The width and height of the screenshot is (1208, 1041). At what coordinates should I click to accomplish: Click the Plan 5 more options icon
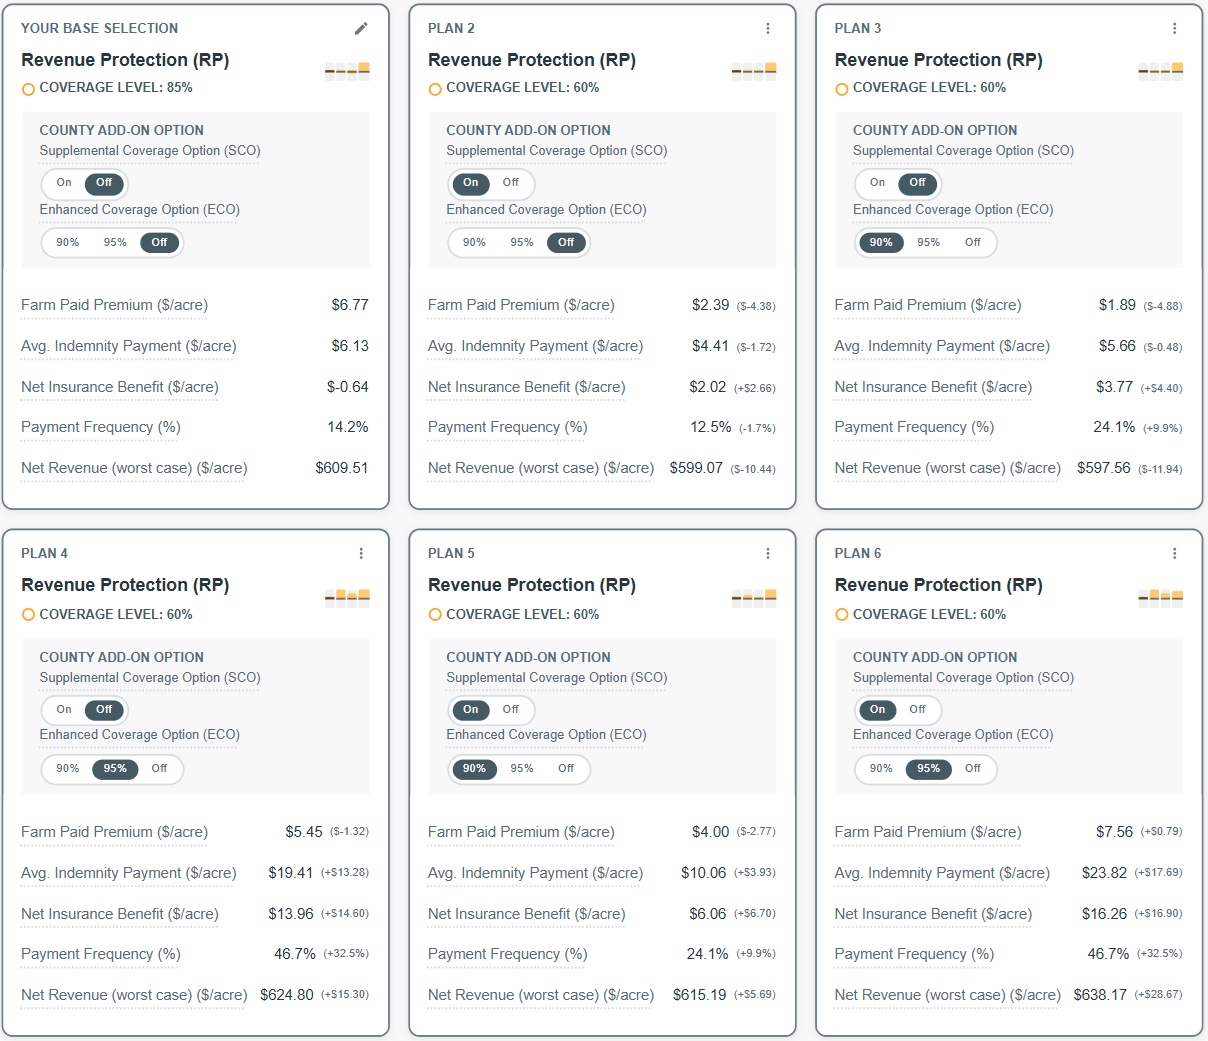(x=768, y=554)
